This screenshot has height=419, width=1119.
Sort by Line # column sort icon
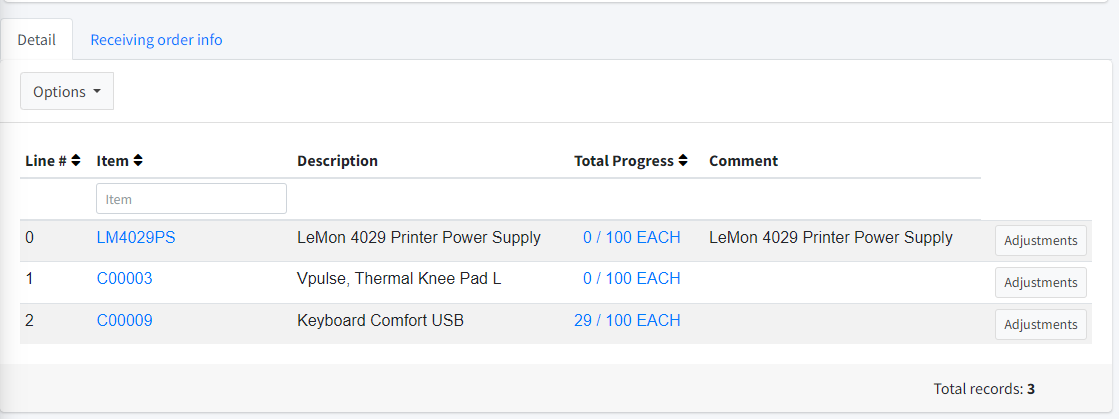point(76,161)
